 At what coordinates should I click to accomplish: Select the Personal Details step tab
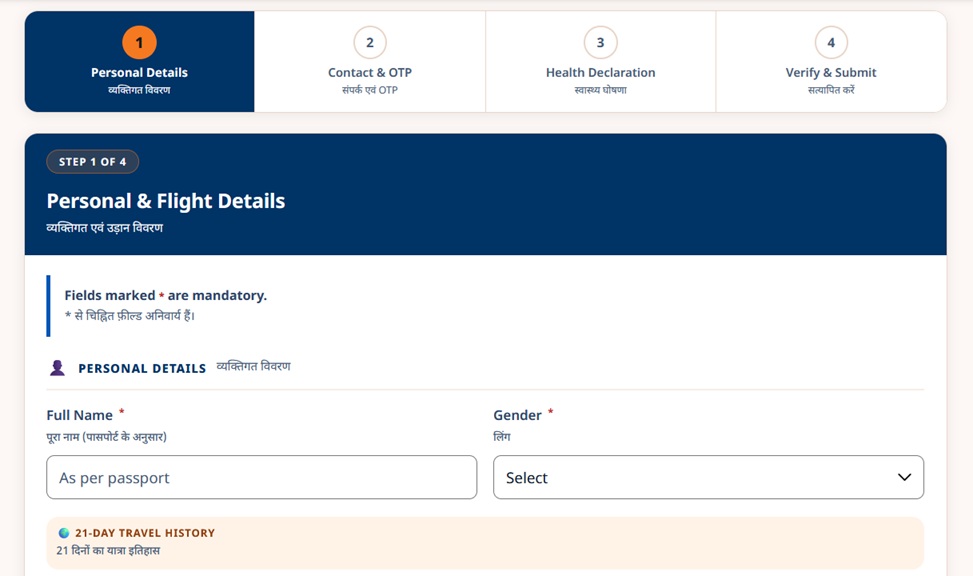coord(139,61)
